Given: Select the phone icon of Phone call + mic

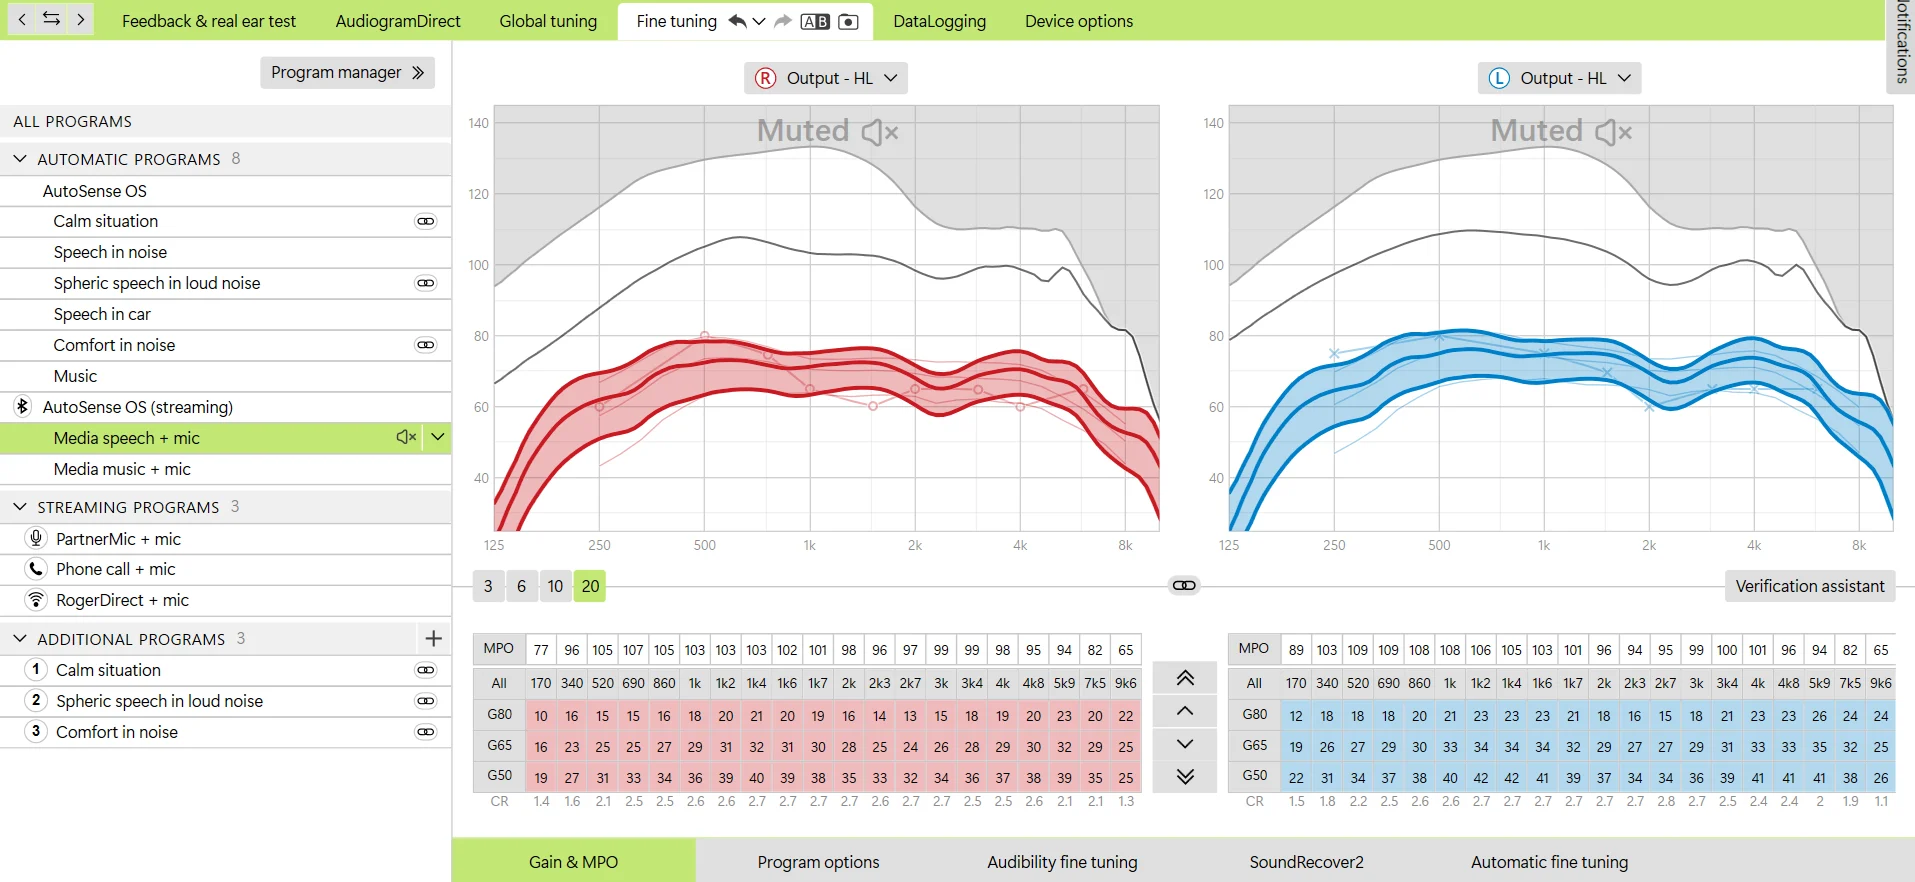Looking at the screenshot, I should 36,569.
